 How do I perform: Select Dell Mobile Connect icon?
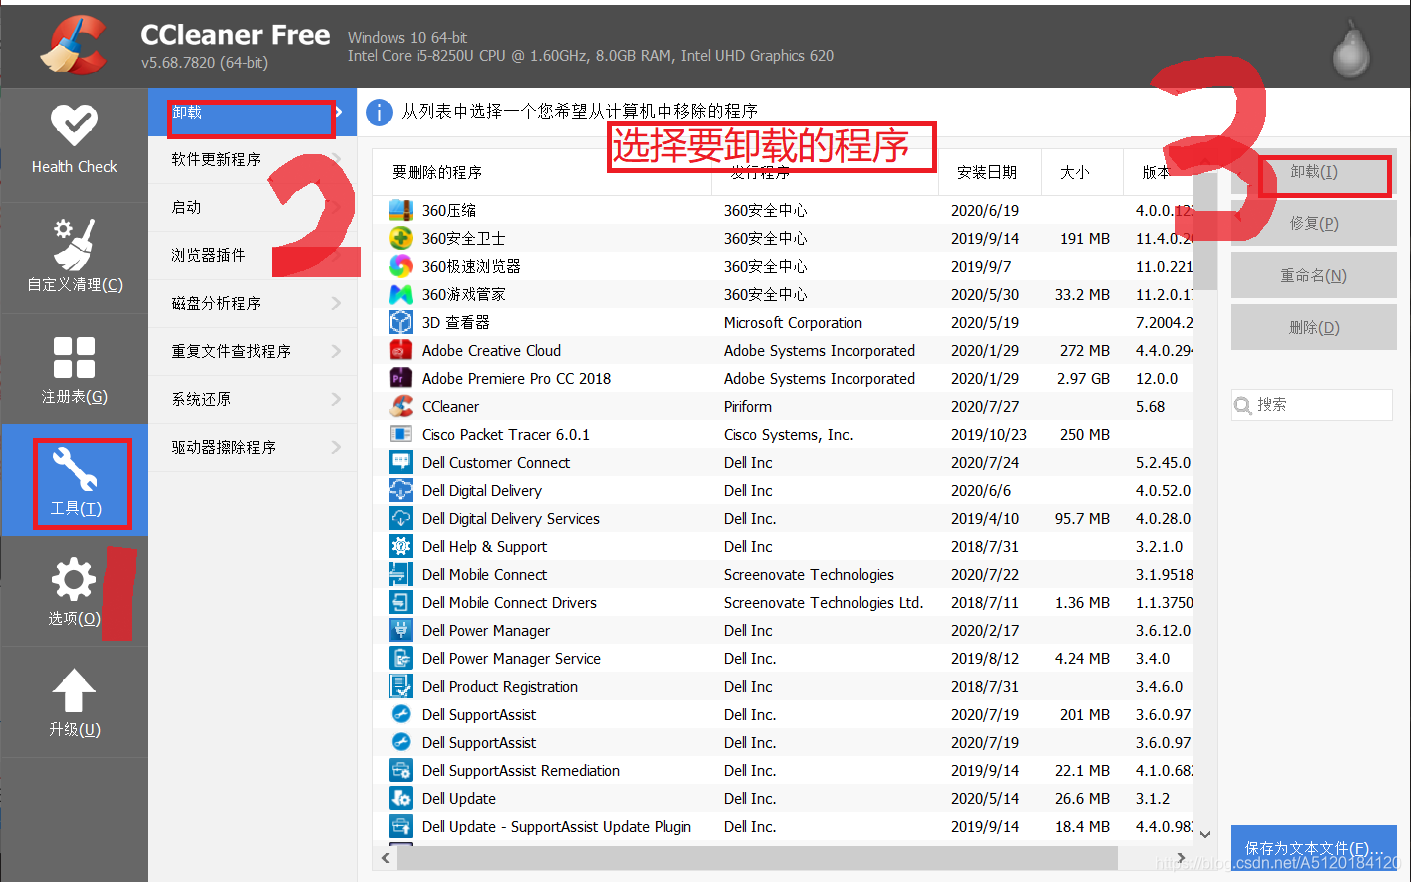coord(401,574)
